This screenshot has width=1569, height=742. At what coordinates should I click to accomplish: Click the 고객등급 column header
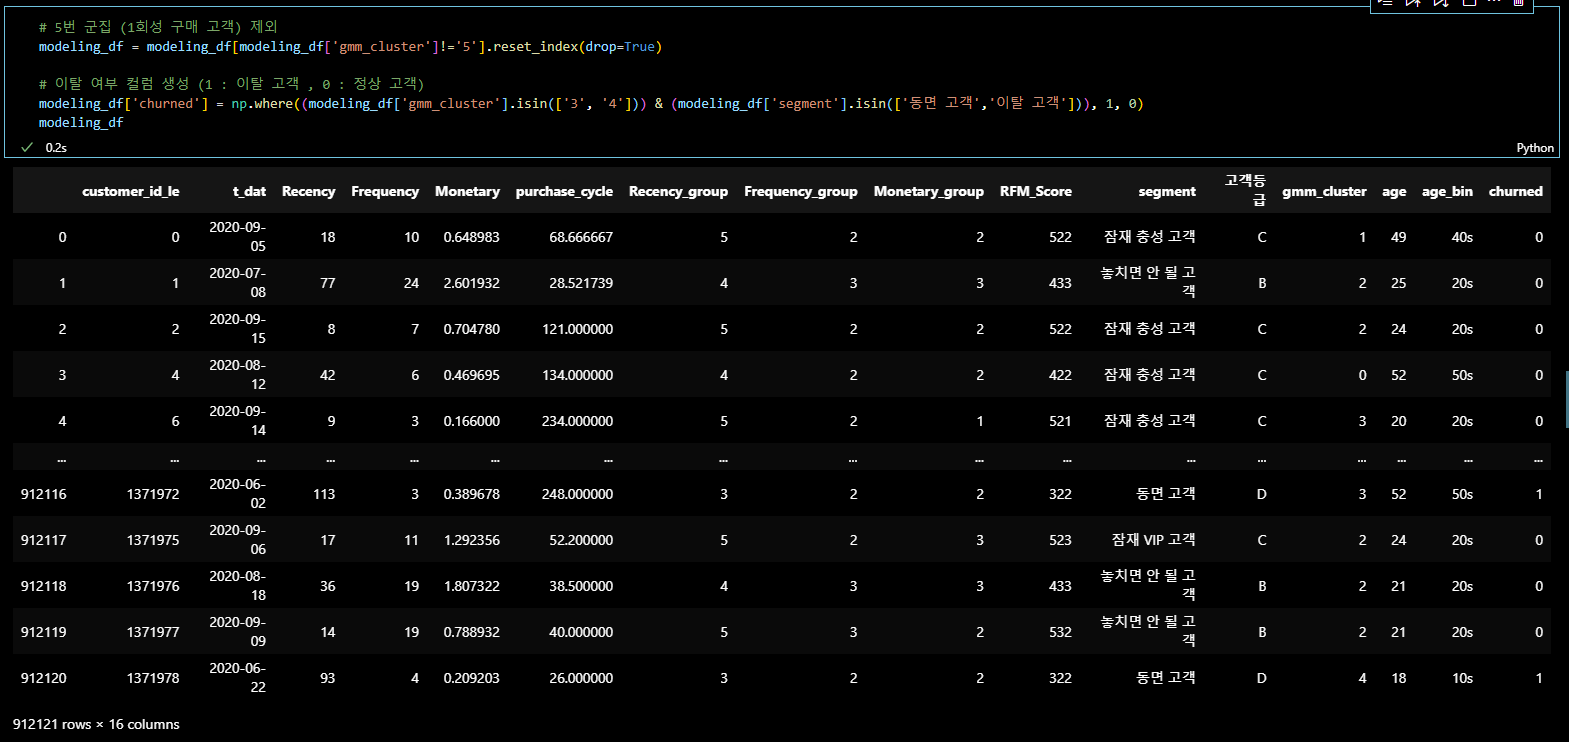1246,190
